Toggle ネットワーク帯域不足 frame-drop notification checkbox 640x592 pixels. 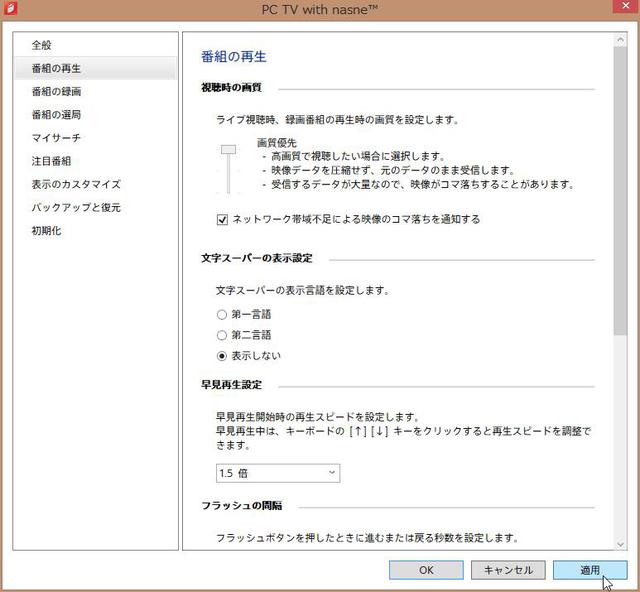point(222,220)
